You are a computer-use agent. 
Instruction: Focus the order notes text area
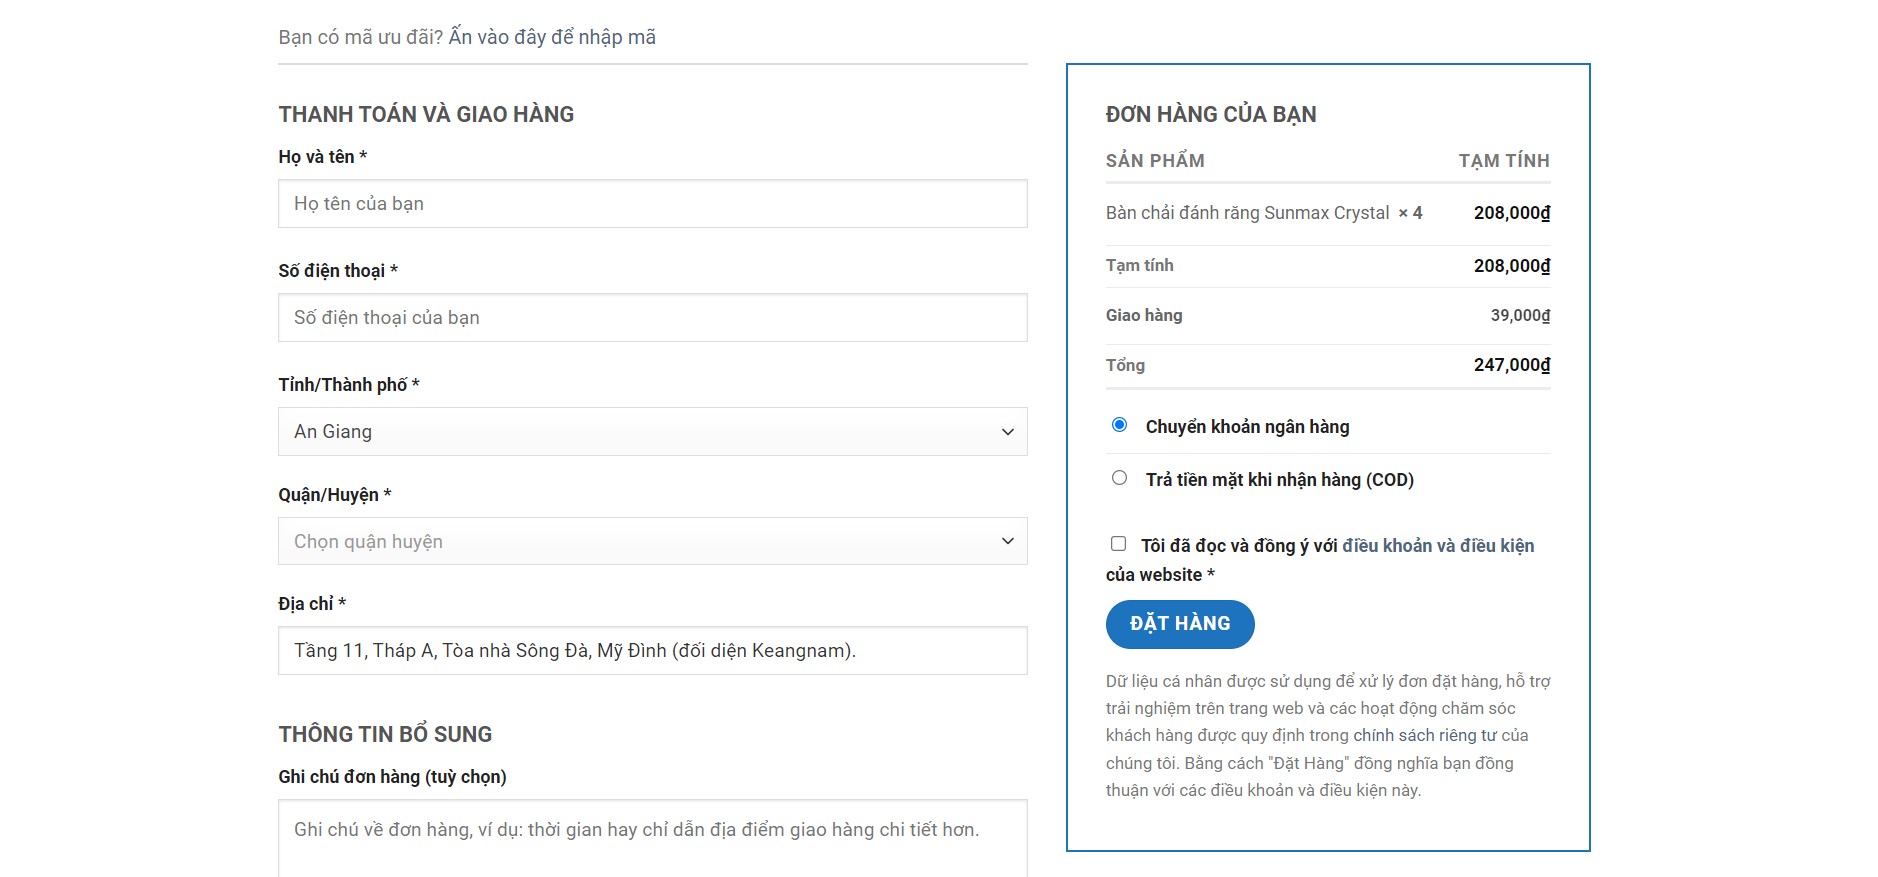pos(652,838)
